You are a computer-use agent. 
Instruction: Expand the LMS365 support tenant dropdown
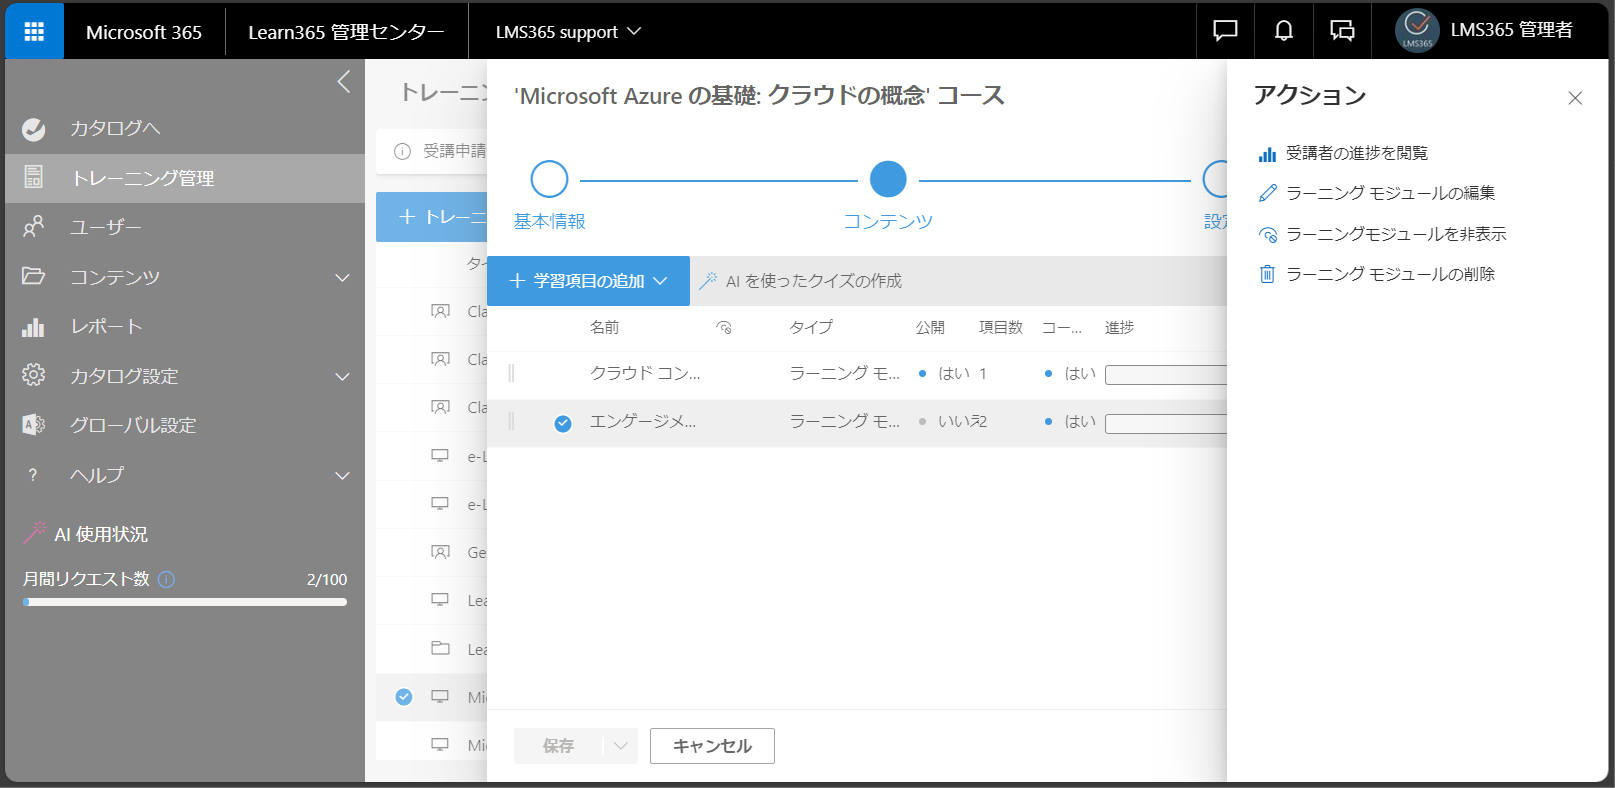point(567,32)
